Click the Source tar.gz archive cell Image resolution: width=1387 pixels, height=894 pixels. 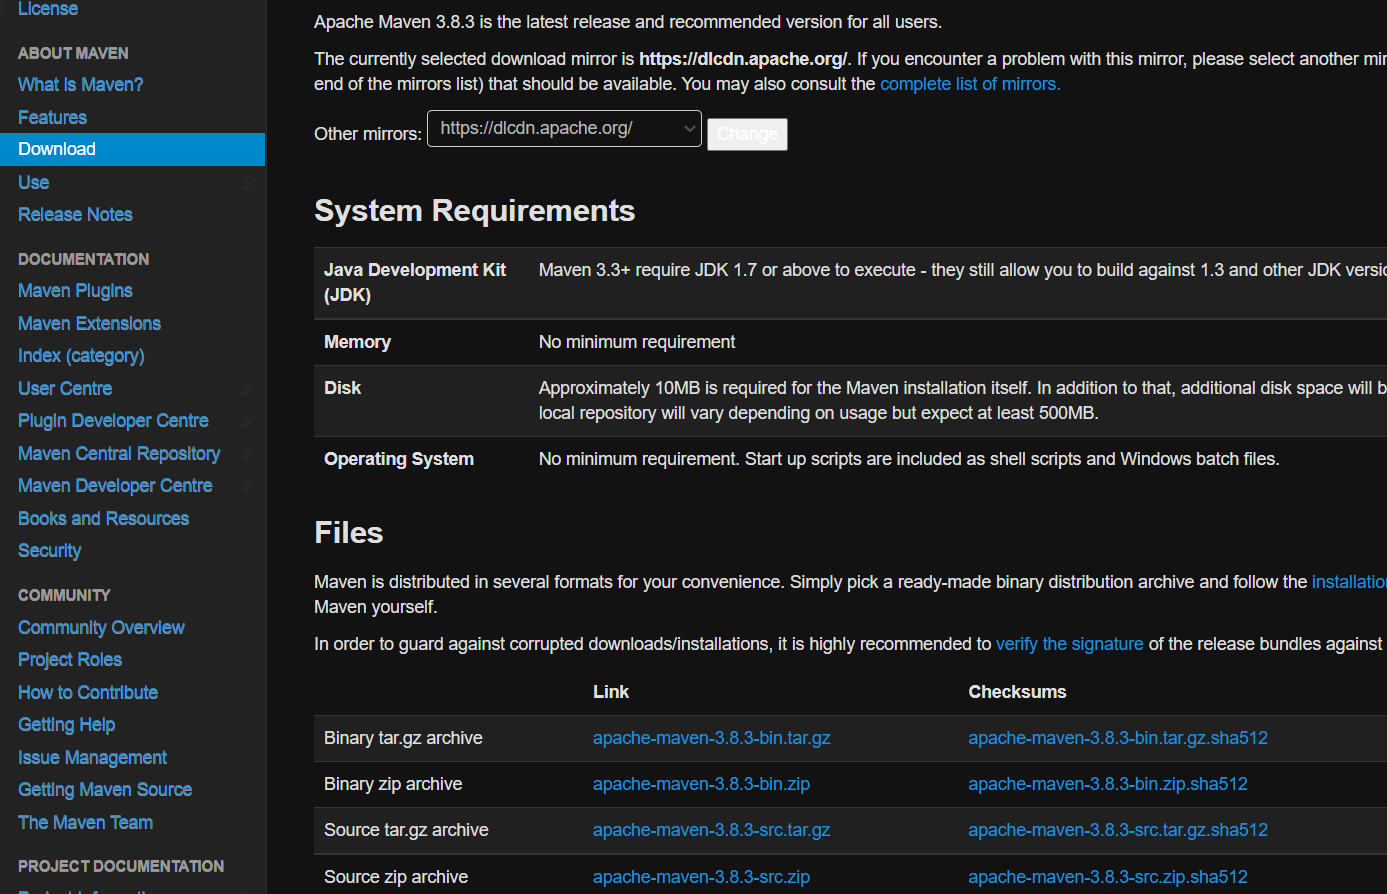406,830
